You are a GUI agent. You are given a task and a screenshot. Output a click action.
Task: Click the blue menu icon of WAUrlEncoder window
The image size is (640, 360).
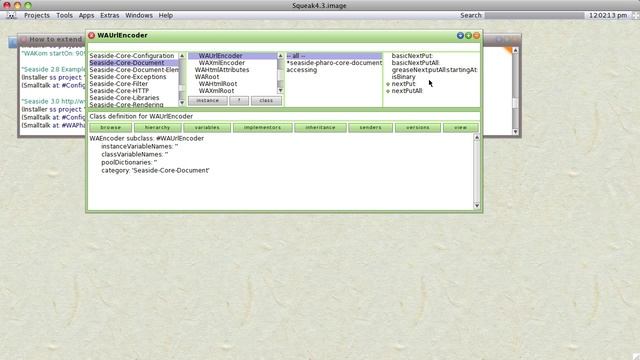click(x=460, y=36)
